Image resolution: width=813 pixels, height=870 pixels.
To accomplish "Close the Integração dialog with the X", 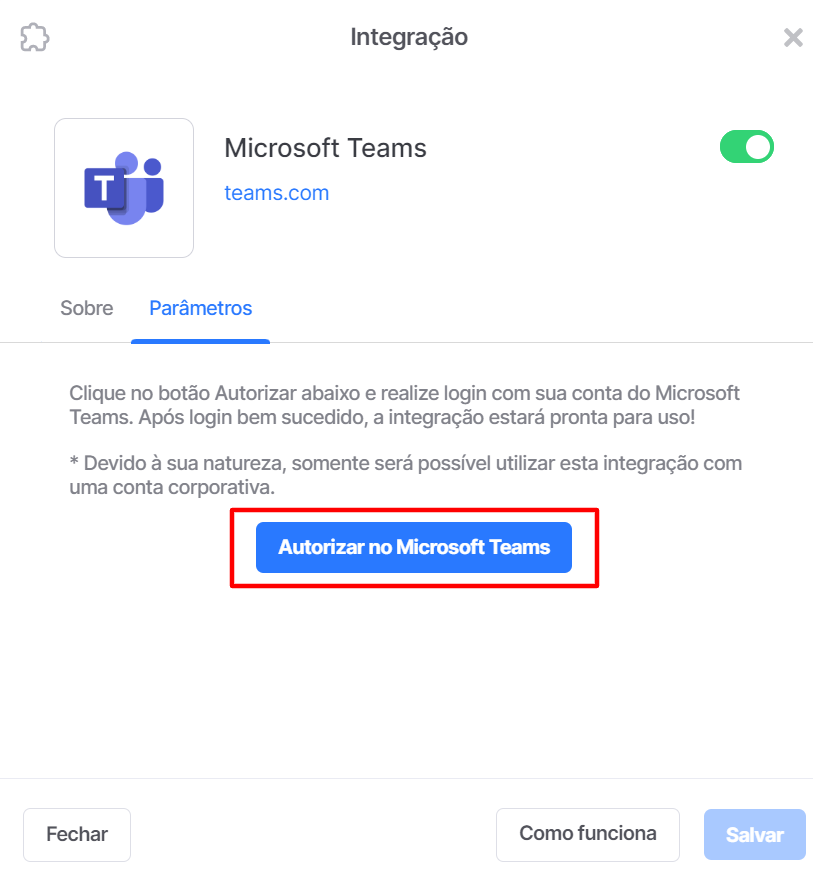I will coord(793,38).
